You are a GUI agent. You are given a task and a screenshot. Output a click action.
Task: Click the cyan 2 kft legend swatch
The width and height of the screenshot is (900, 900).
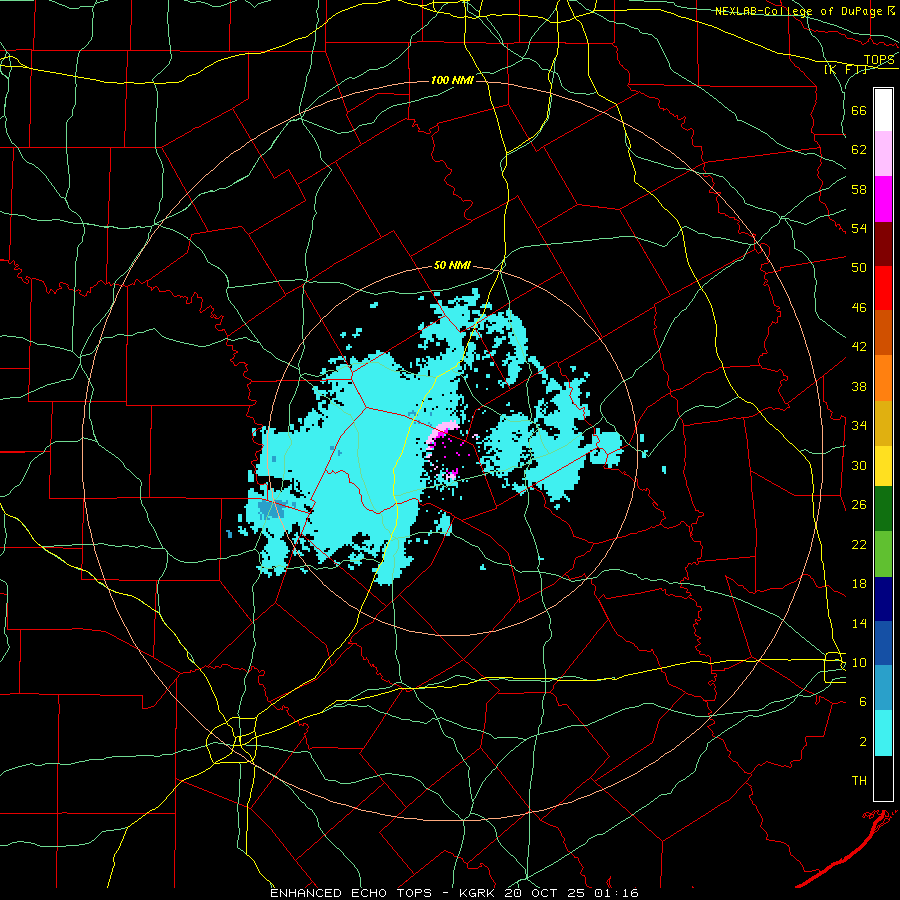click(x=883, y=733)
